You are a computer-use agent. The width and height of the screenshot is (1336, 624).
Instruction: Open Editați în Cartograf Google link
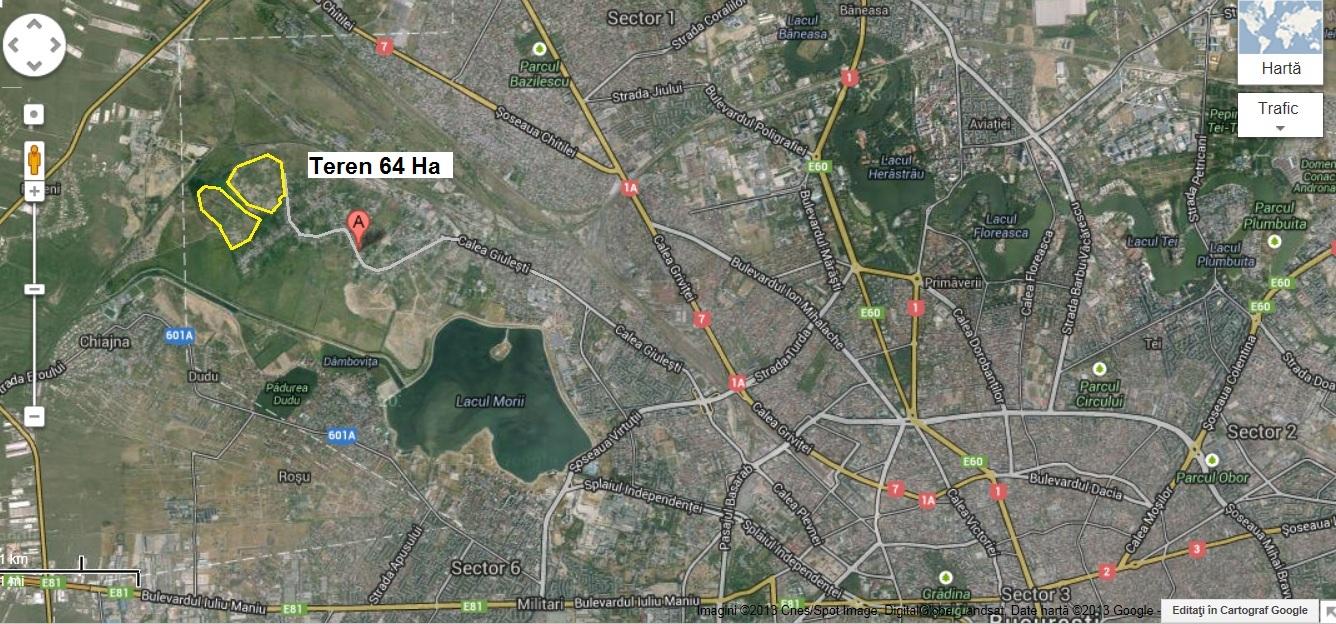tap(1240, 610)
